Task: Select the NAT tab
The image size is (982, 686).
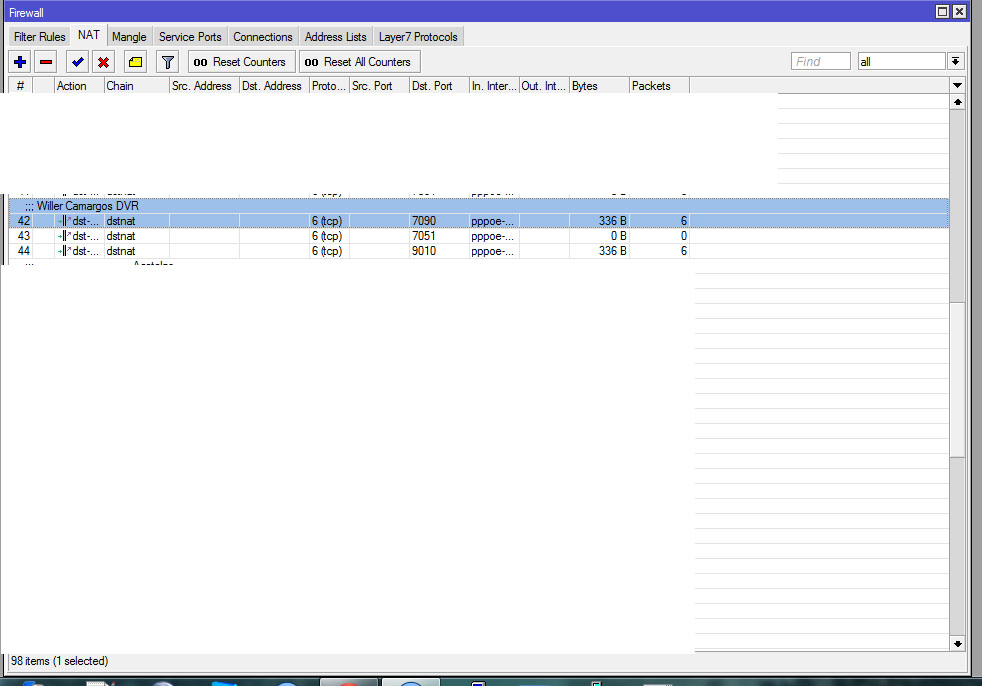Action: (x=89, y=35)
